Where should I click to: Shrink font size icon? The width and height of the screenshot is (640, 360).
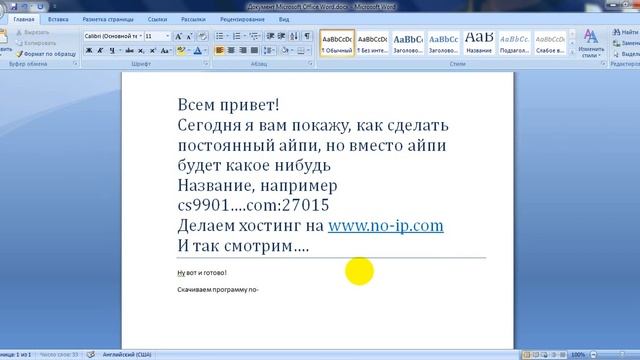coord(189,36)
